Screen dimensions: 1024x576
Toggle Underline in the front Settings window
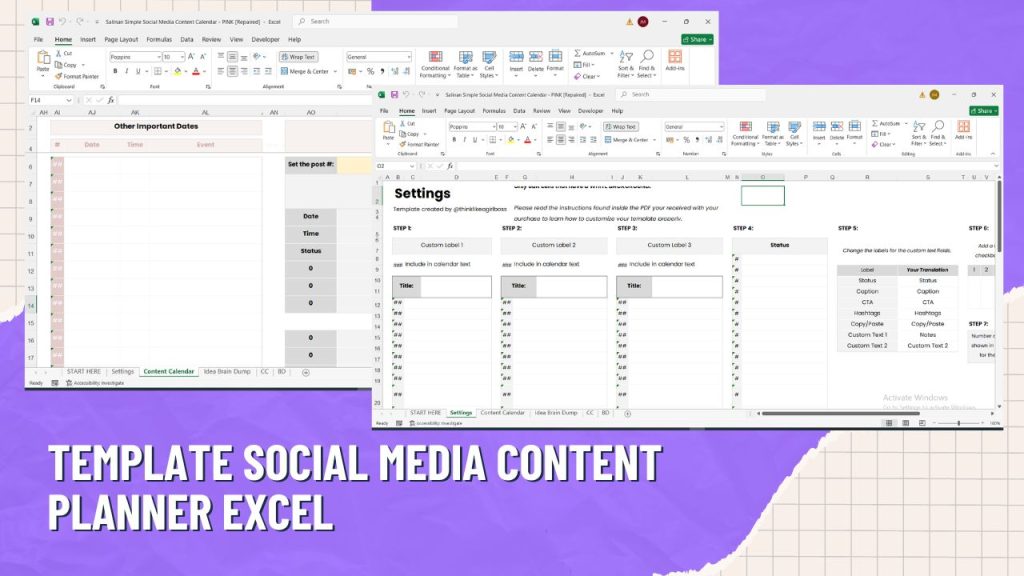[x=475, y=140]
